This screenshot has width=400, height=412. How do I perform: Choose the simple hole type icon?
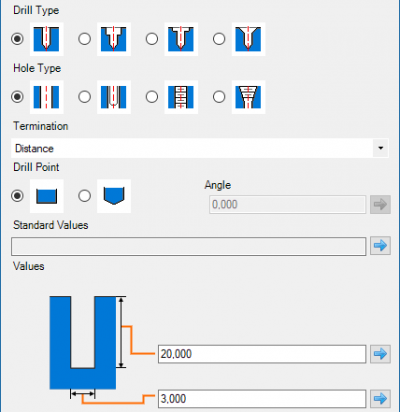[47, 97]
